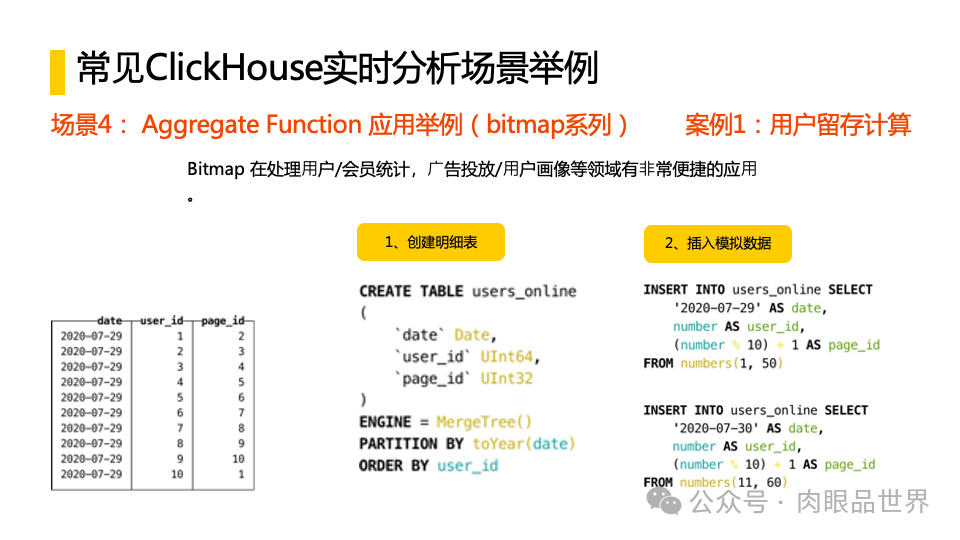Click page_id cell with value 10

point(238,459)
